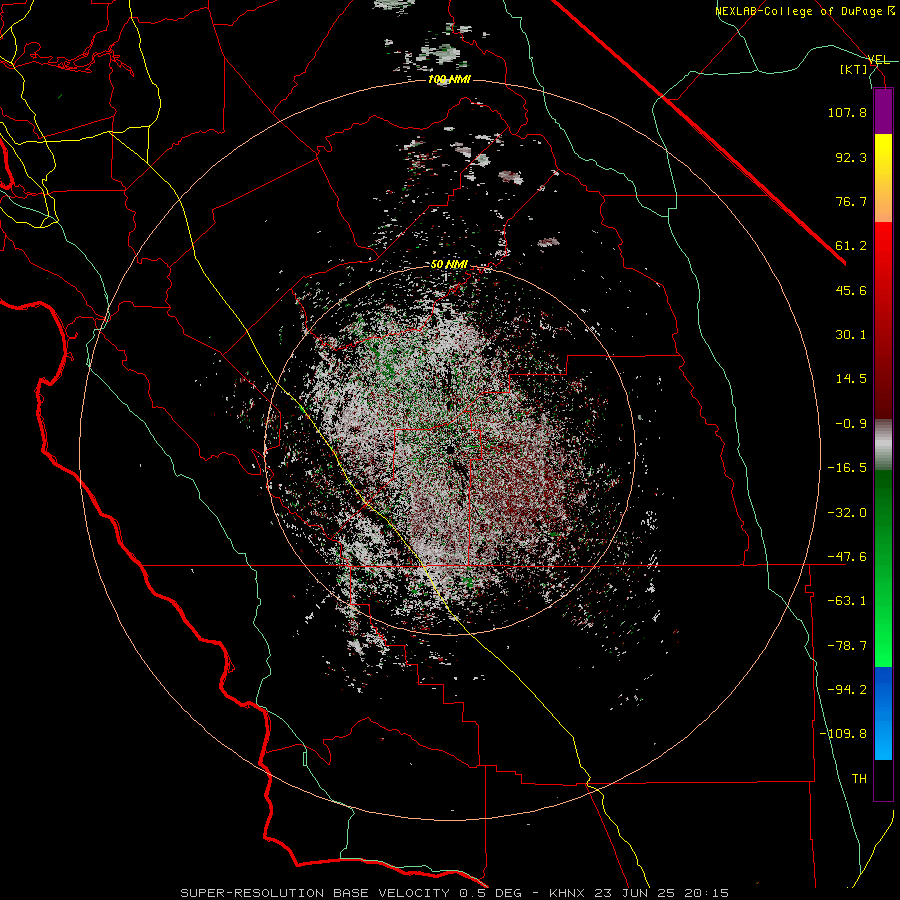900x900 pixels.
Task: Click the yellow-orange segment of color bar
Action: [x=883, y=178]
